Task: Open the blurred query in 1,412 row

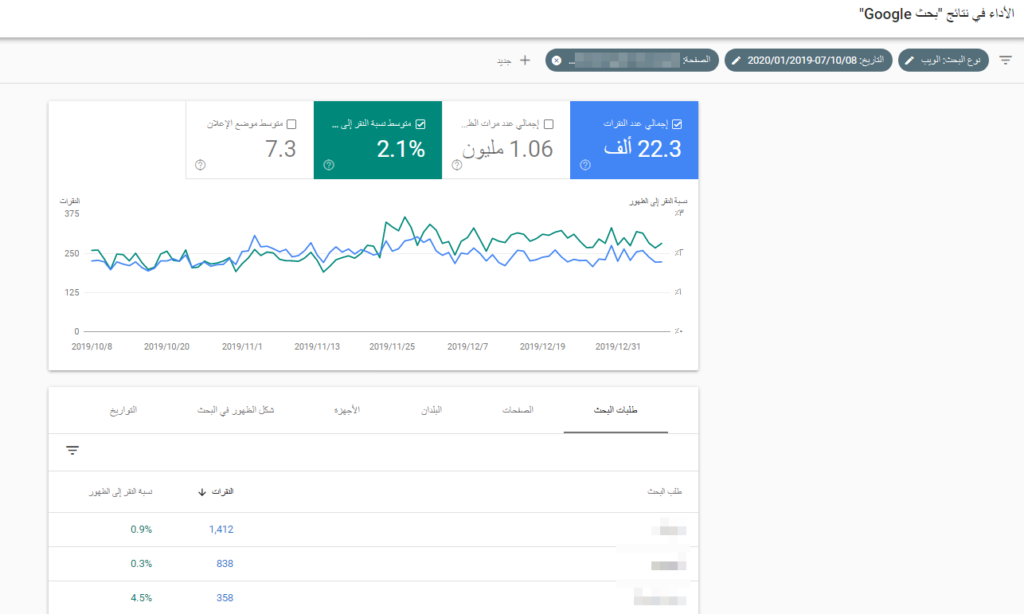Action: (669, 528)
